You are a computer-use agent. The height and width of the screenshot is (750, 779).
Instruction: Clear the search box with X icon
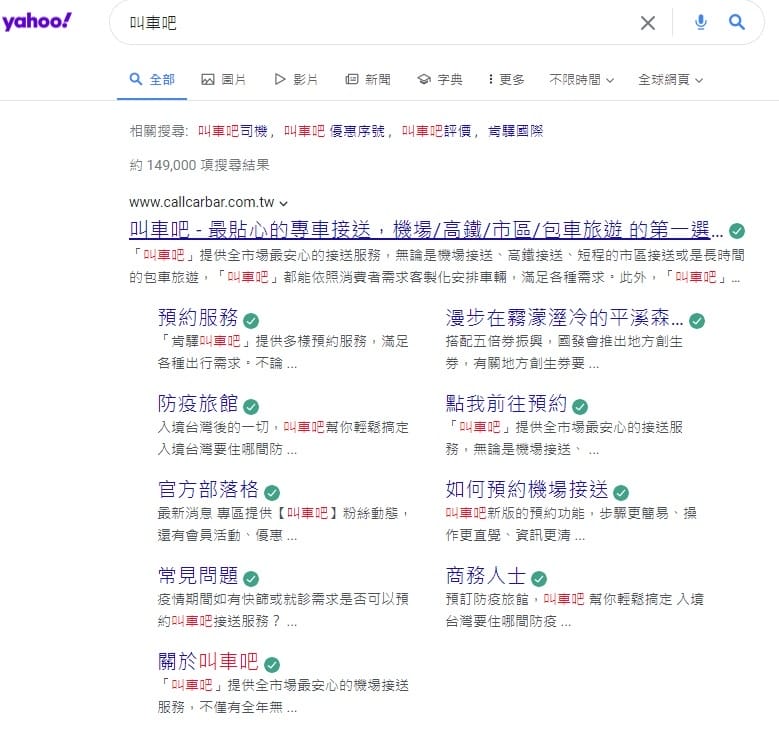point(647,23)
